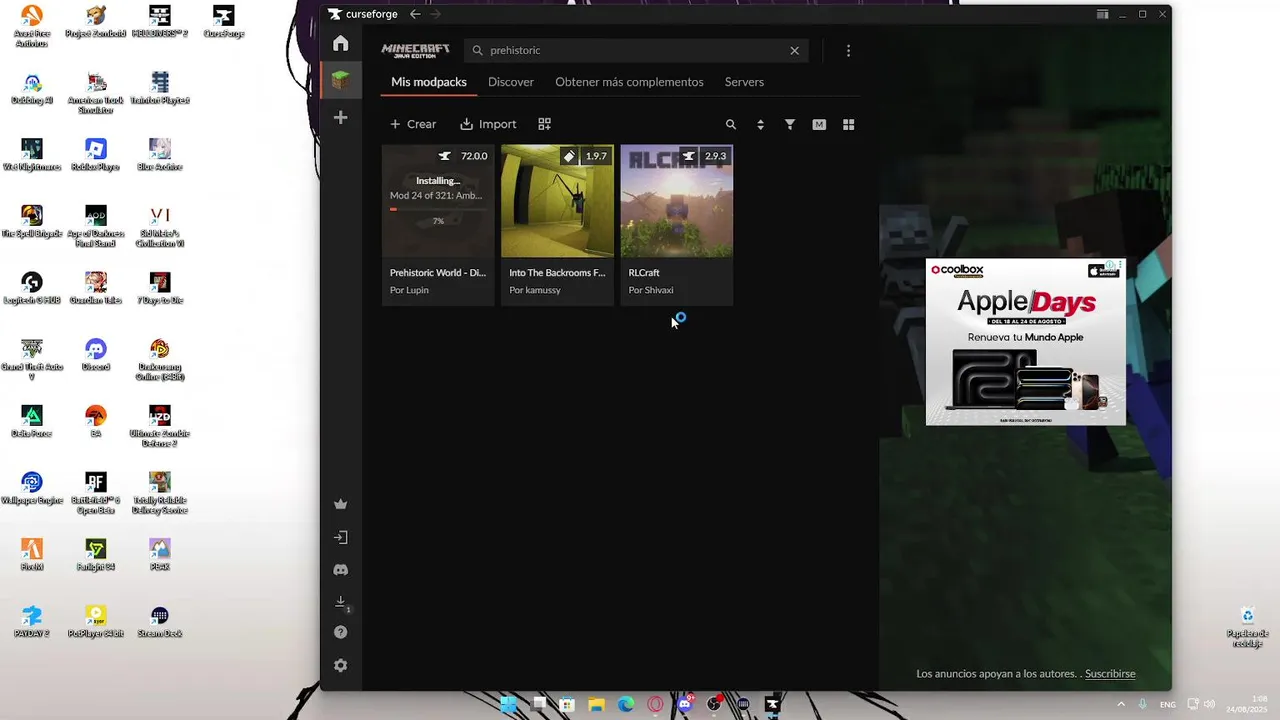Viewport: 1280px width, 720px height.
Task: Select the Logitech G HUB desktop icon
Action: 32,288
